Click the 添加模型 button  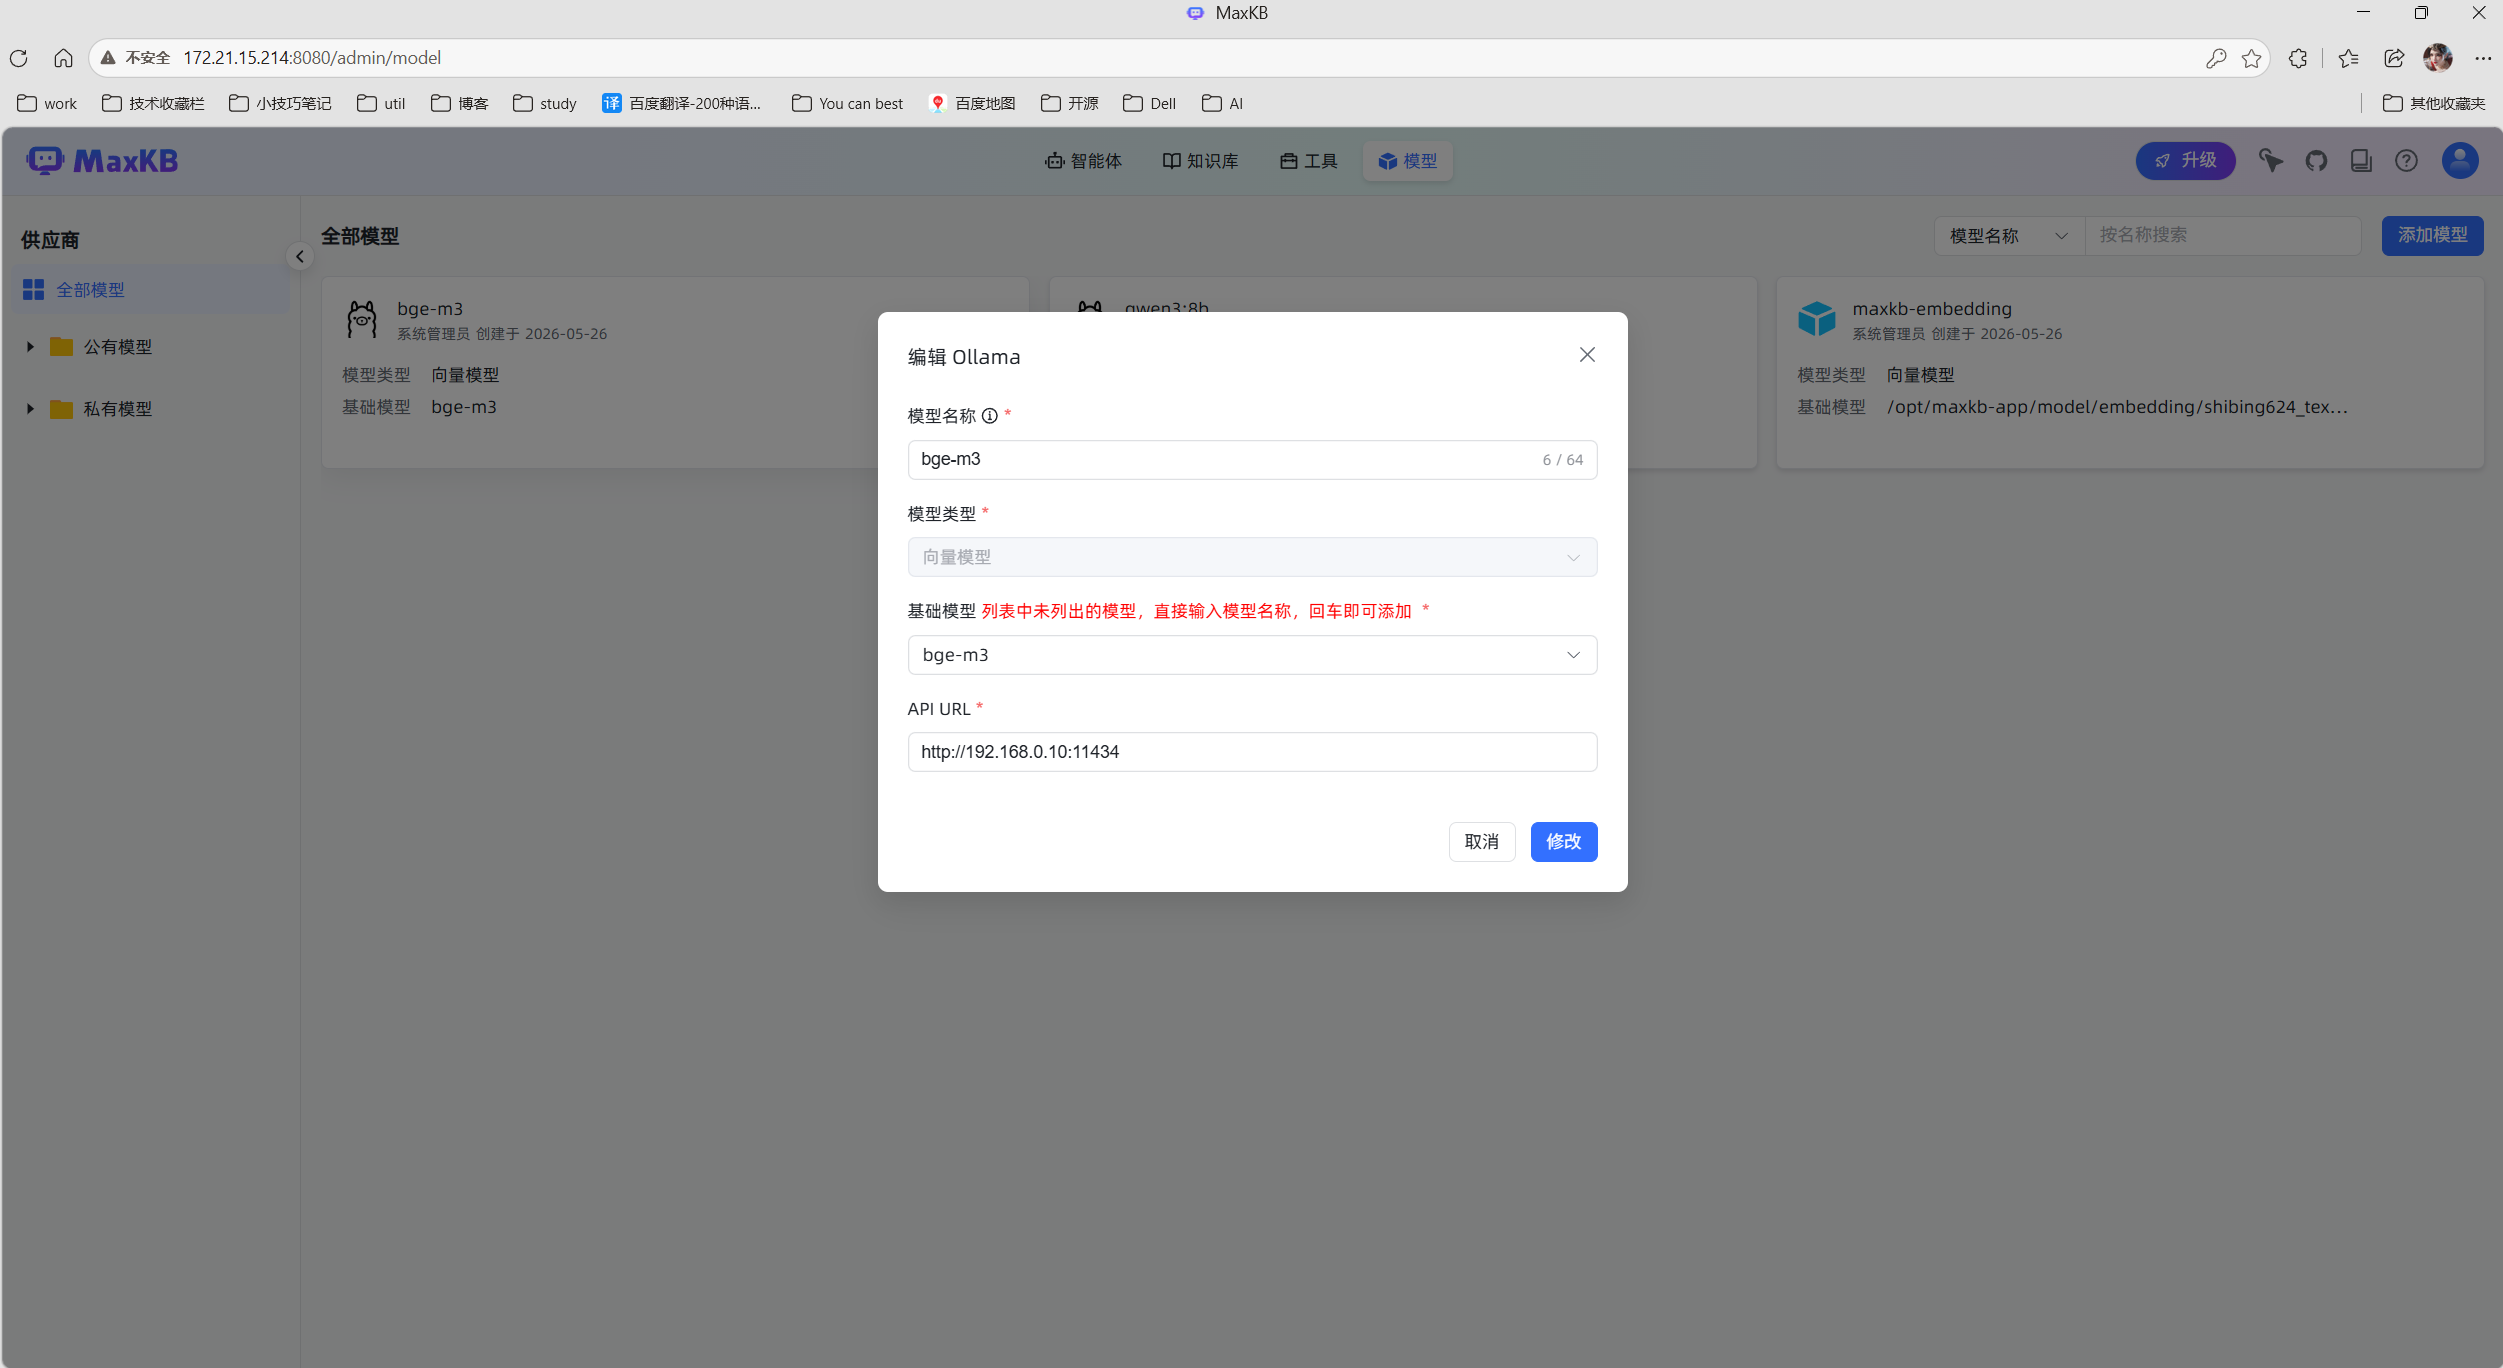[2432, 236]
